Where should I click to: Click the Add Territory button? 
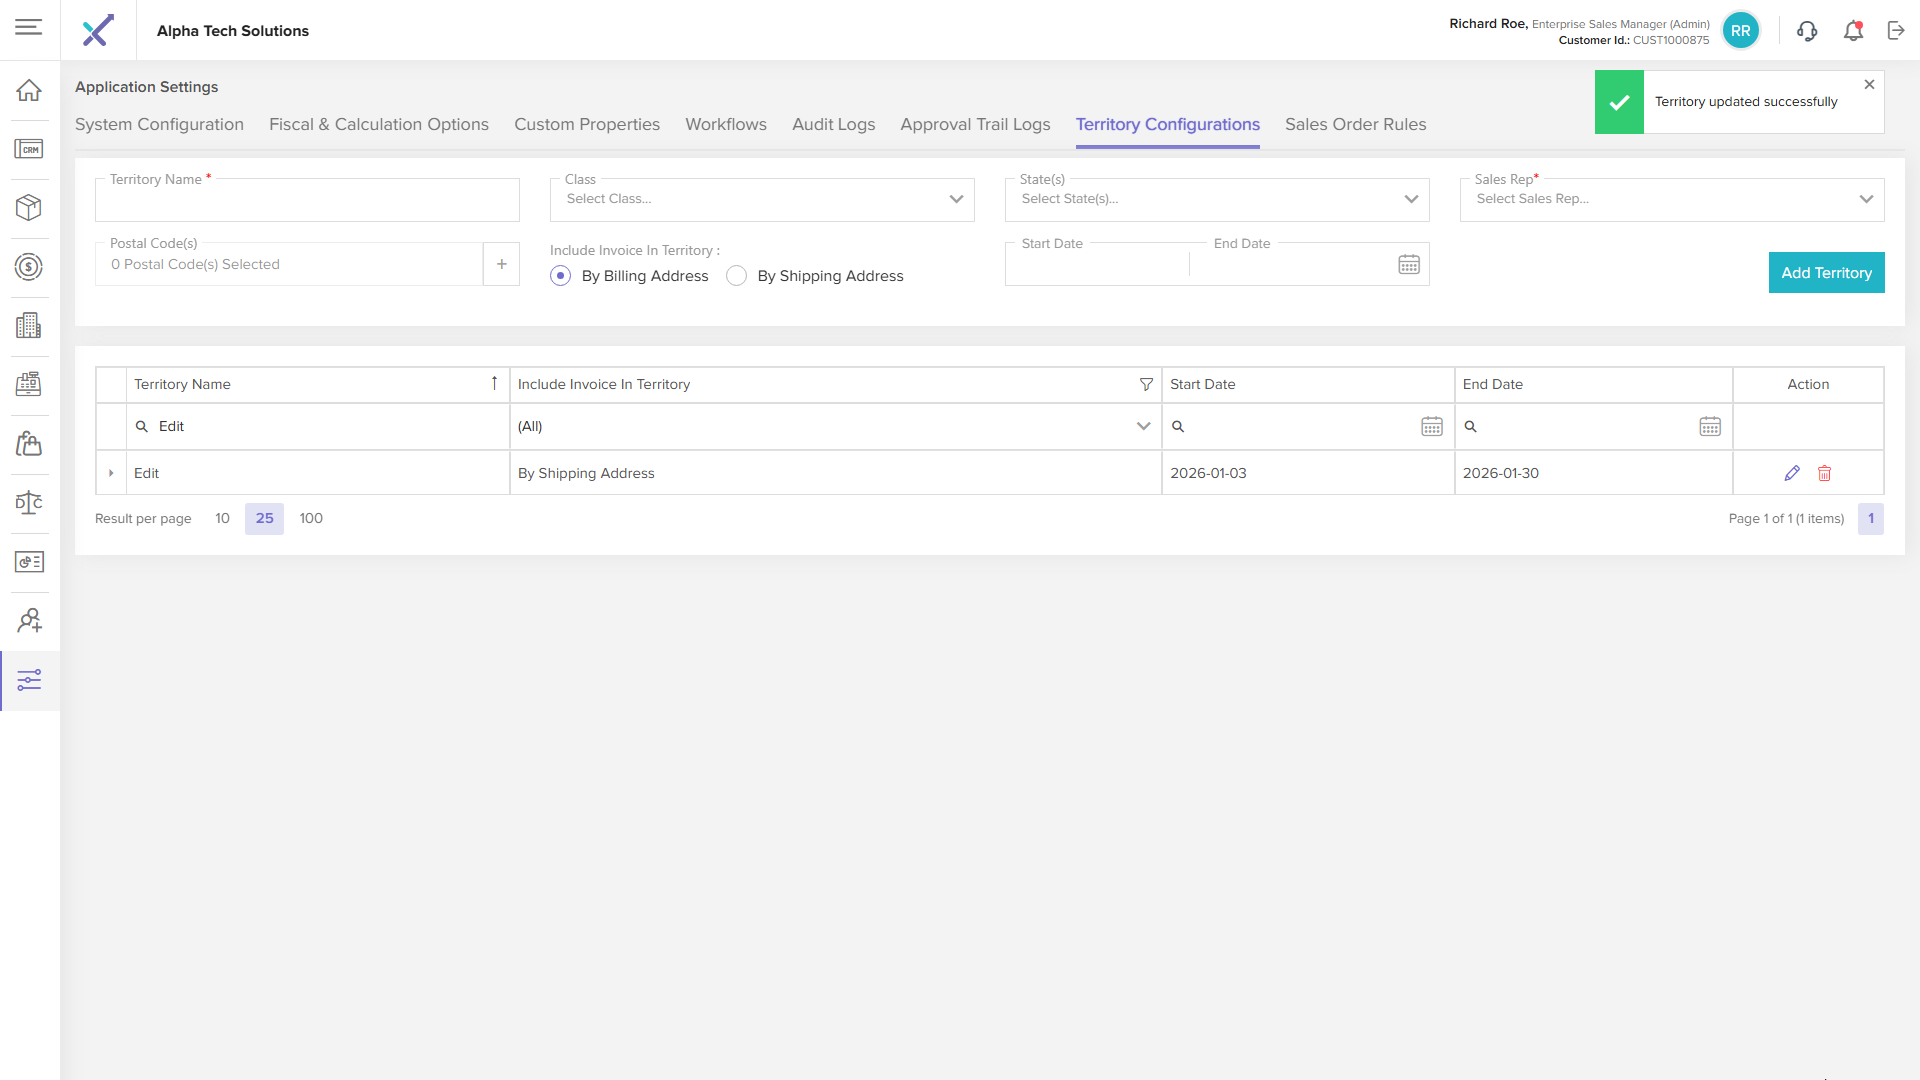point(1825,273)
